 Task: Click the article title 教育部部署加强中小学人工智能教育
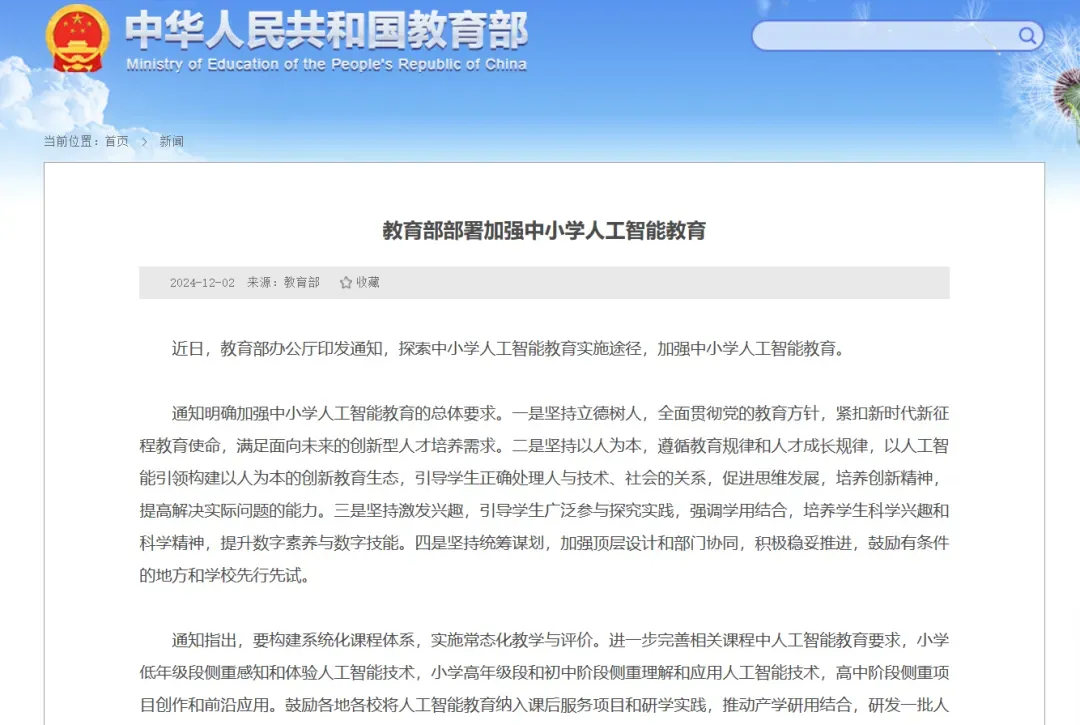click(544, 231)
